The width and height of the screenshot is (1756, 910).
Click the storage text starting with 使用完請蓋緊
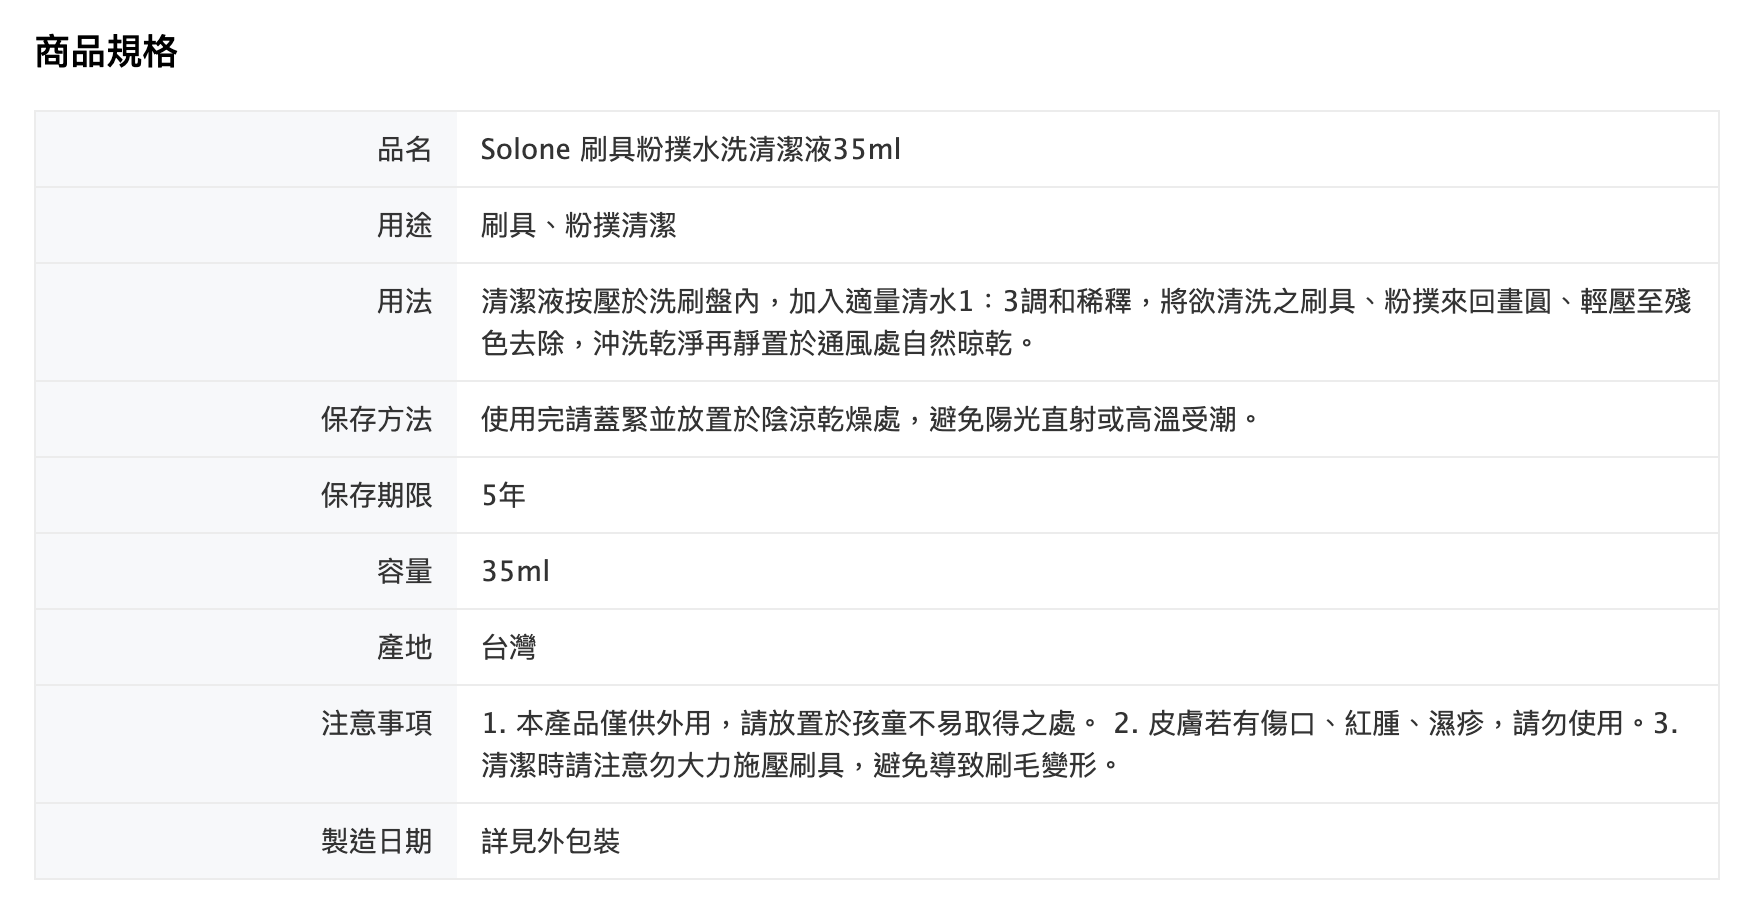tap(868, 420)
